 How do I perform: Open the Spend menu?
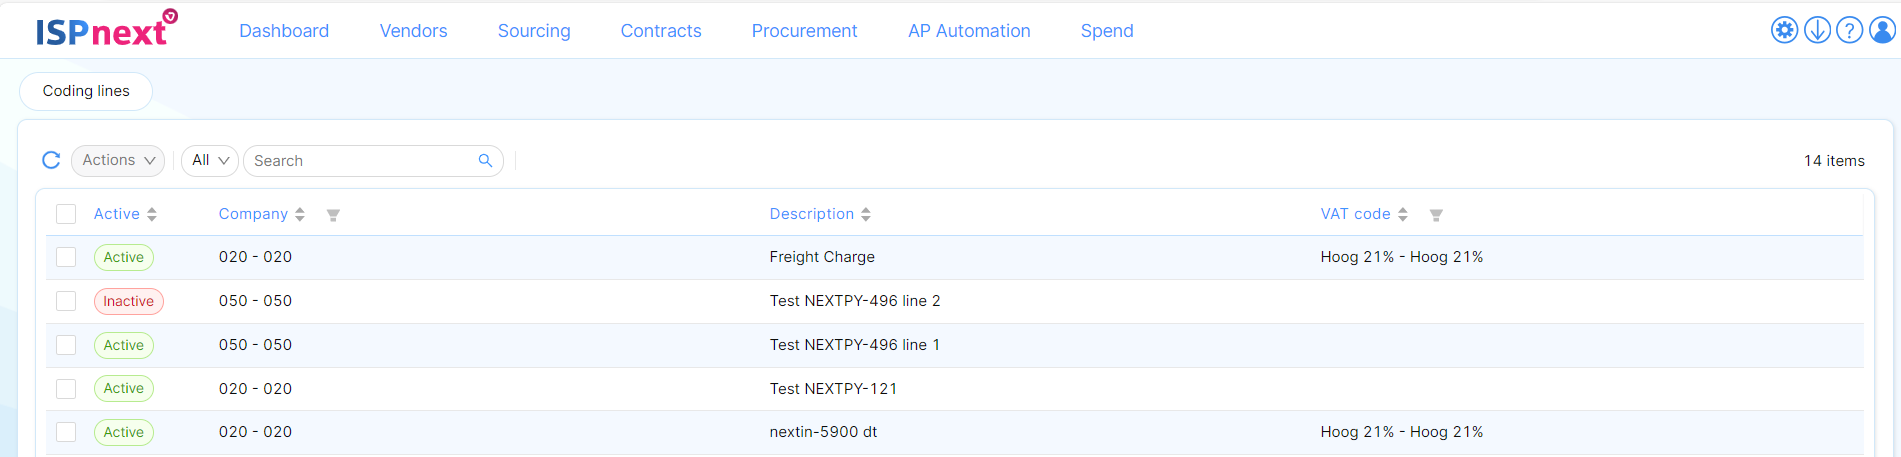1107,31
